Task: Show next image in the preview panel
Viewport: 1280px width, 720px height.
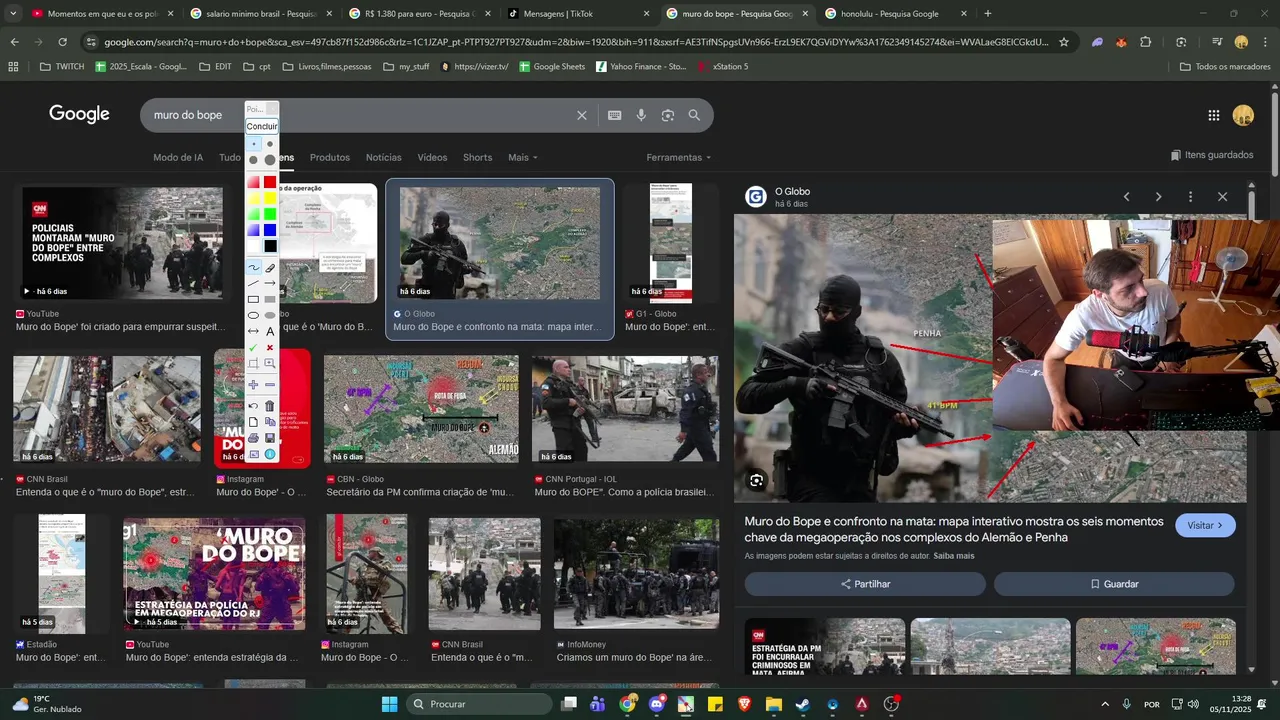Action: point(1158,197)
